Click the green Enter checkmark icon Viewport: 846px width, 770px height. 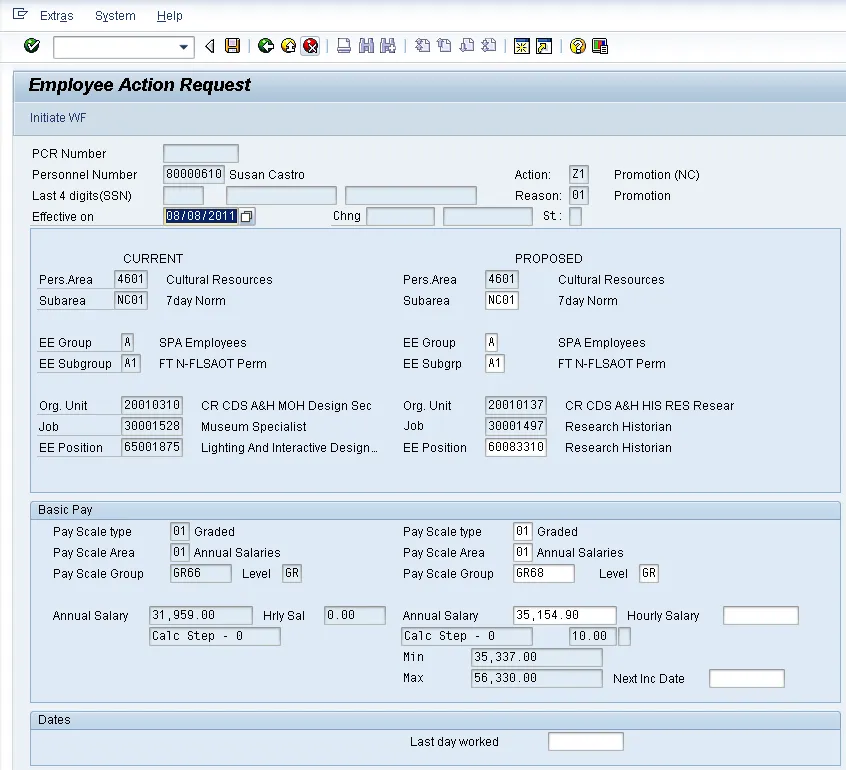32,46
